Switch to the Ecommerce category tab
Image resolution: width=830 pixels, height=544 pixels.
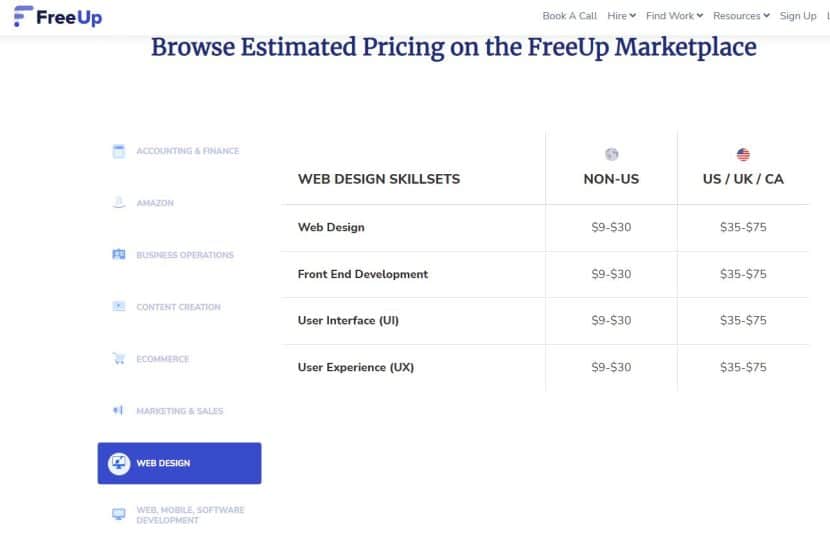[162, 359]
